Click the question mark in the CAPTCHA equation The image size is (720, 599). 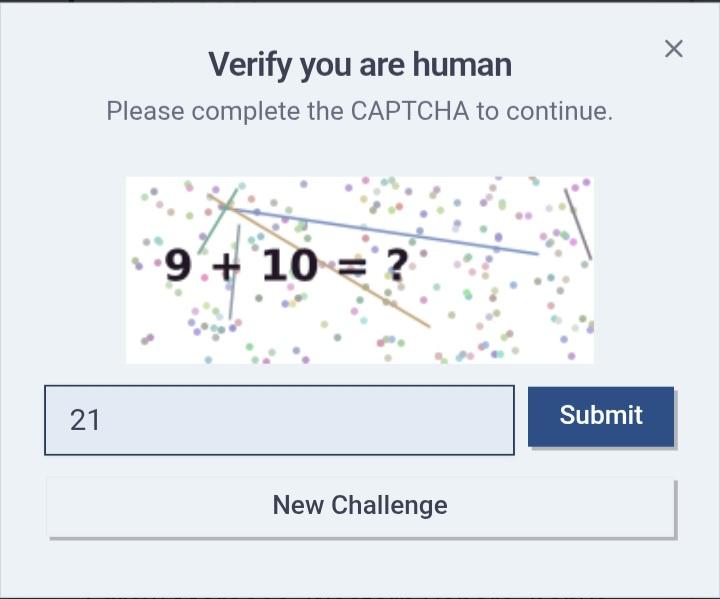397,266
